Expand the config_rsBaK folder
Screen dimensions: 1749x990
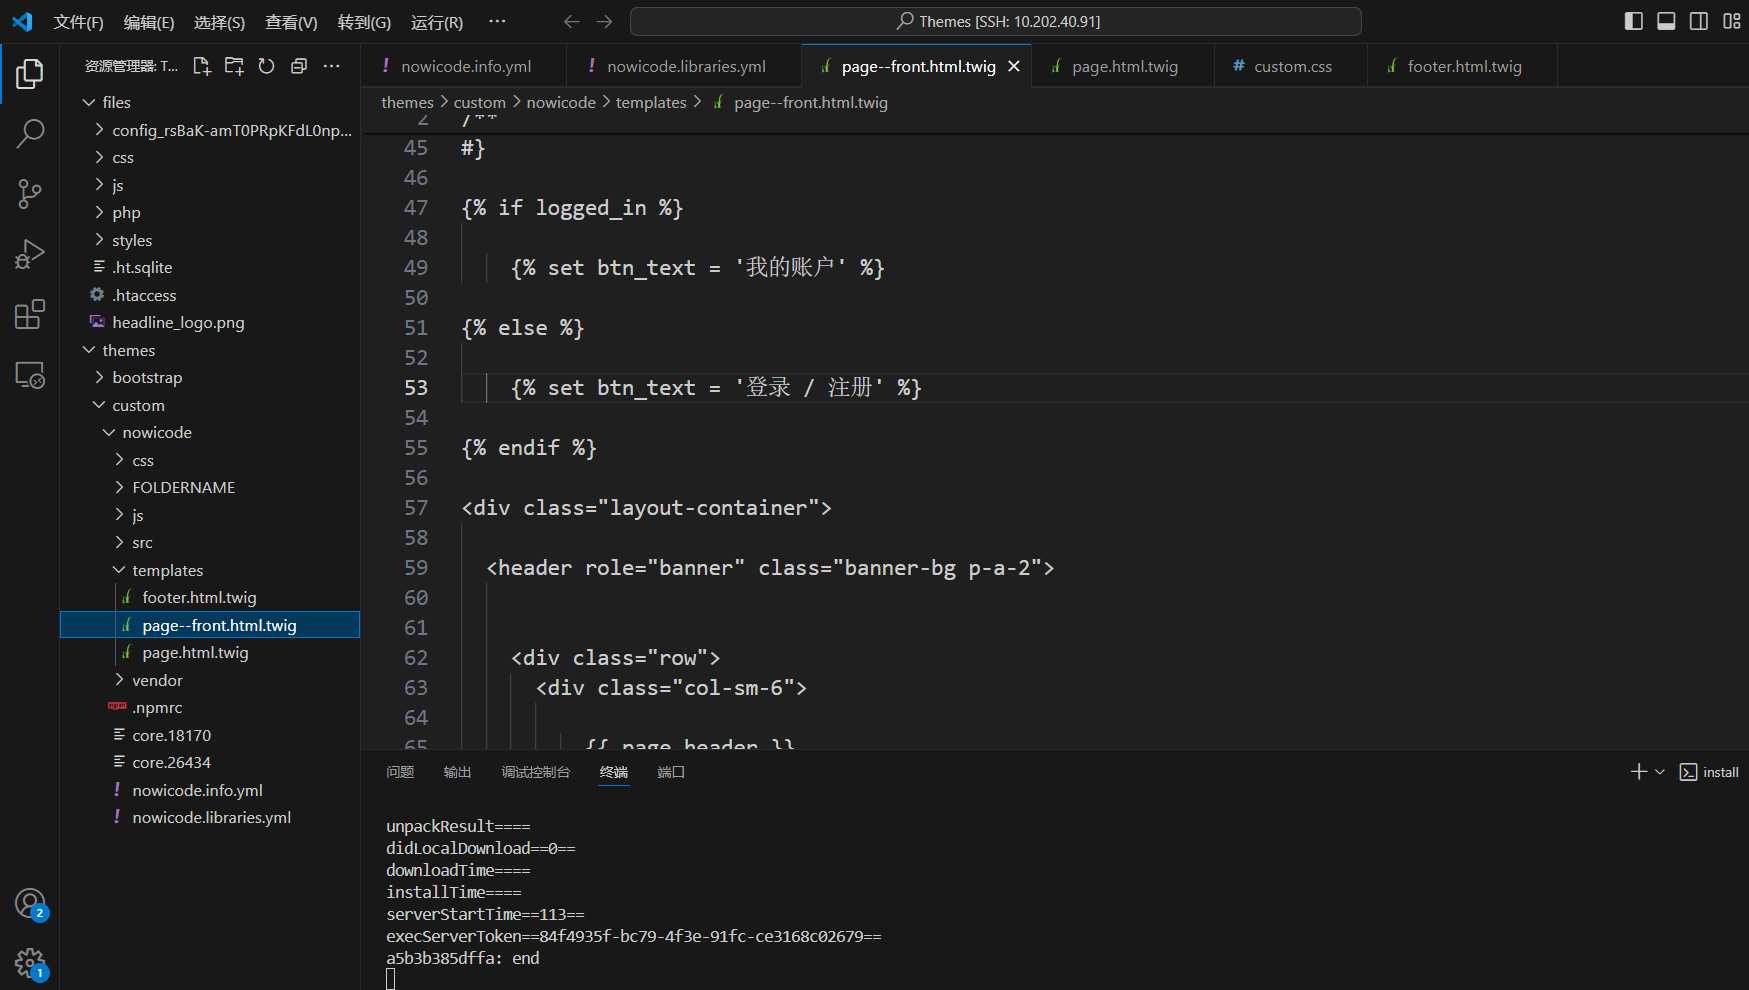click(210, 130)
